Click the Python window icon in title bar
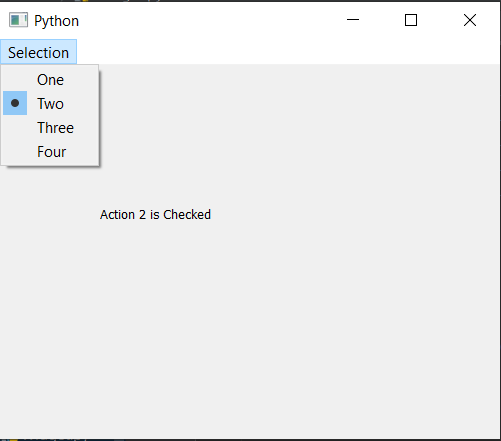The image size is (501, 441). click(18, 20)
